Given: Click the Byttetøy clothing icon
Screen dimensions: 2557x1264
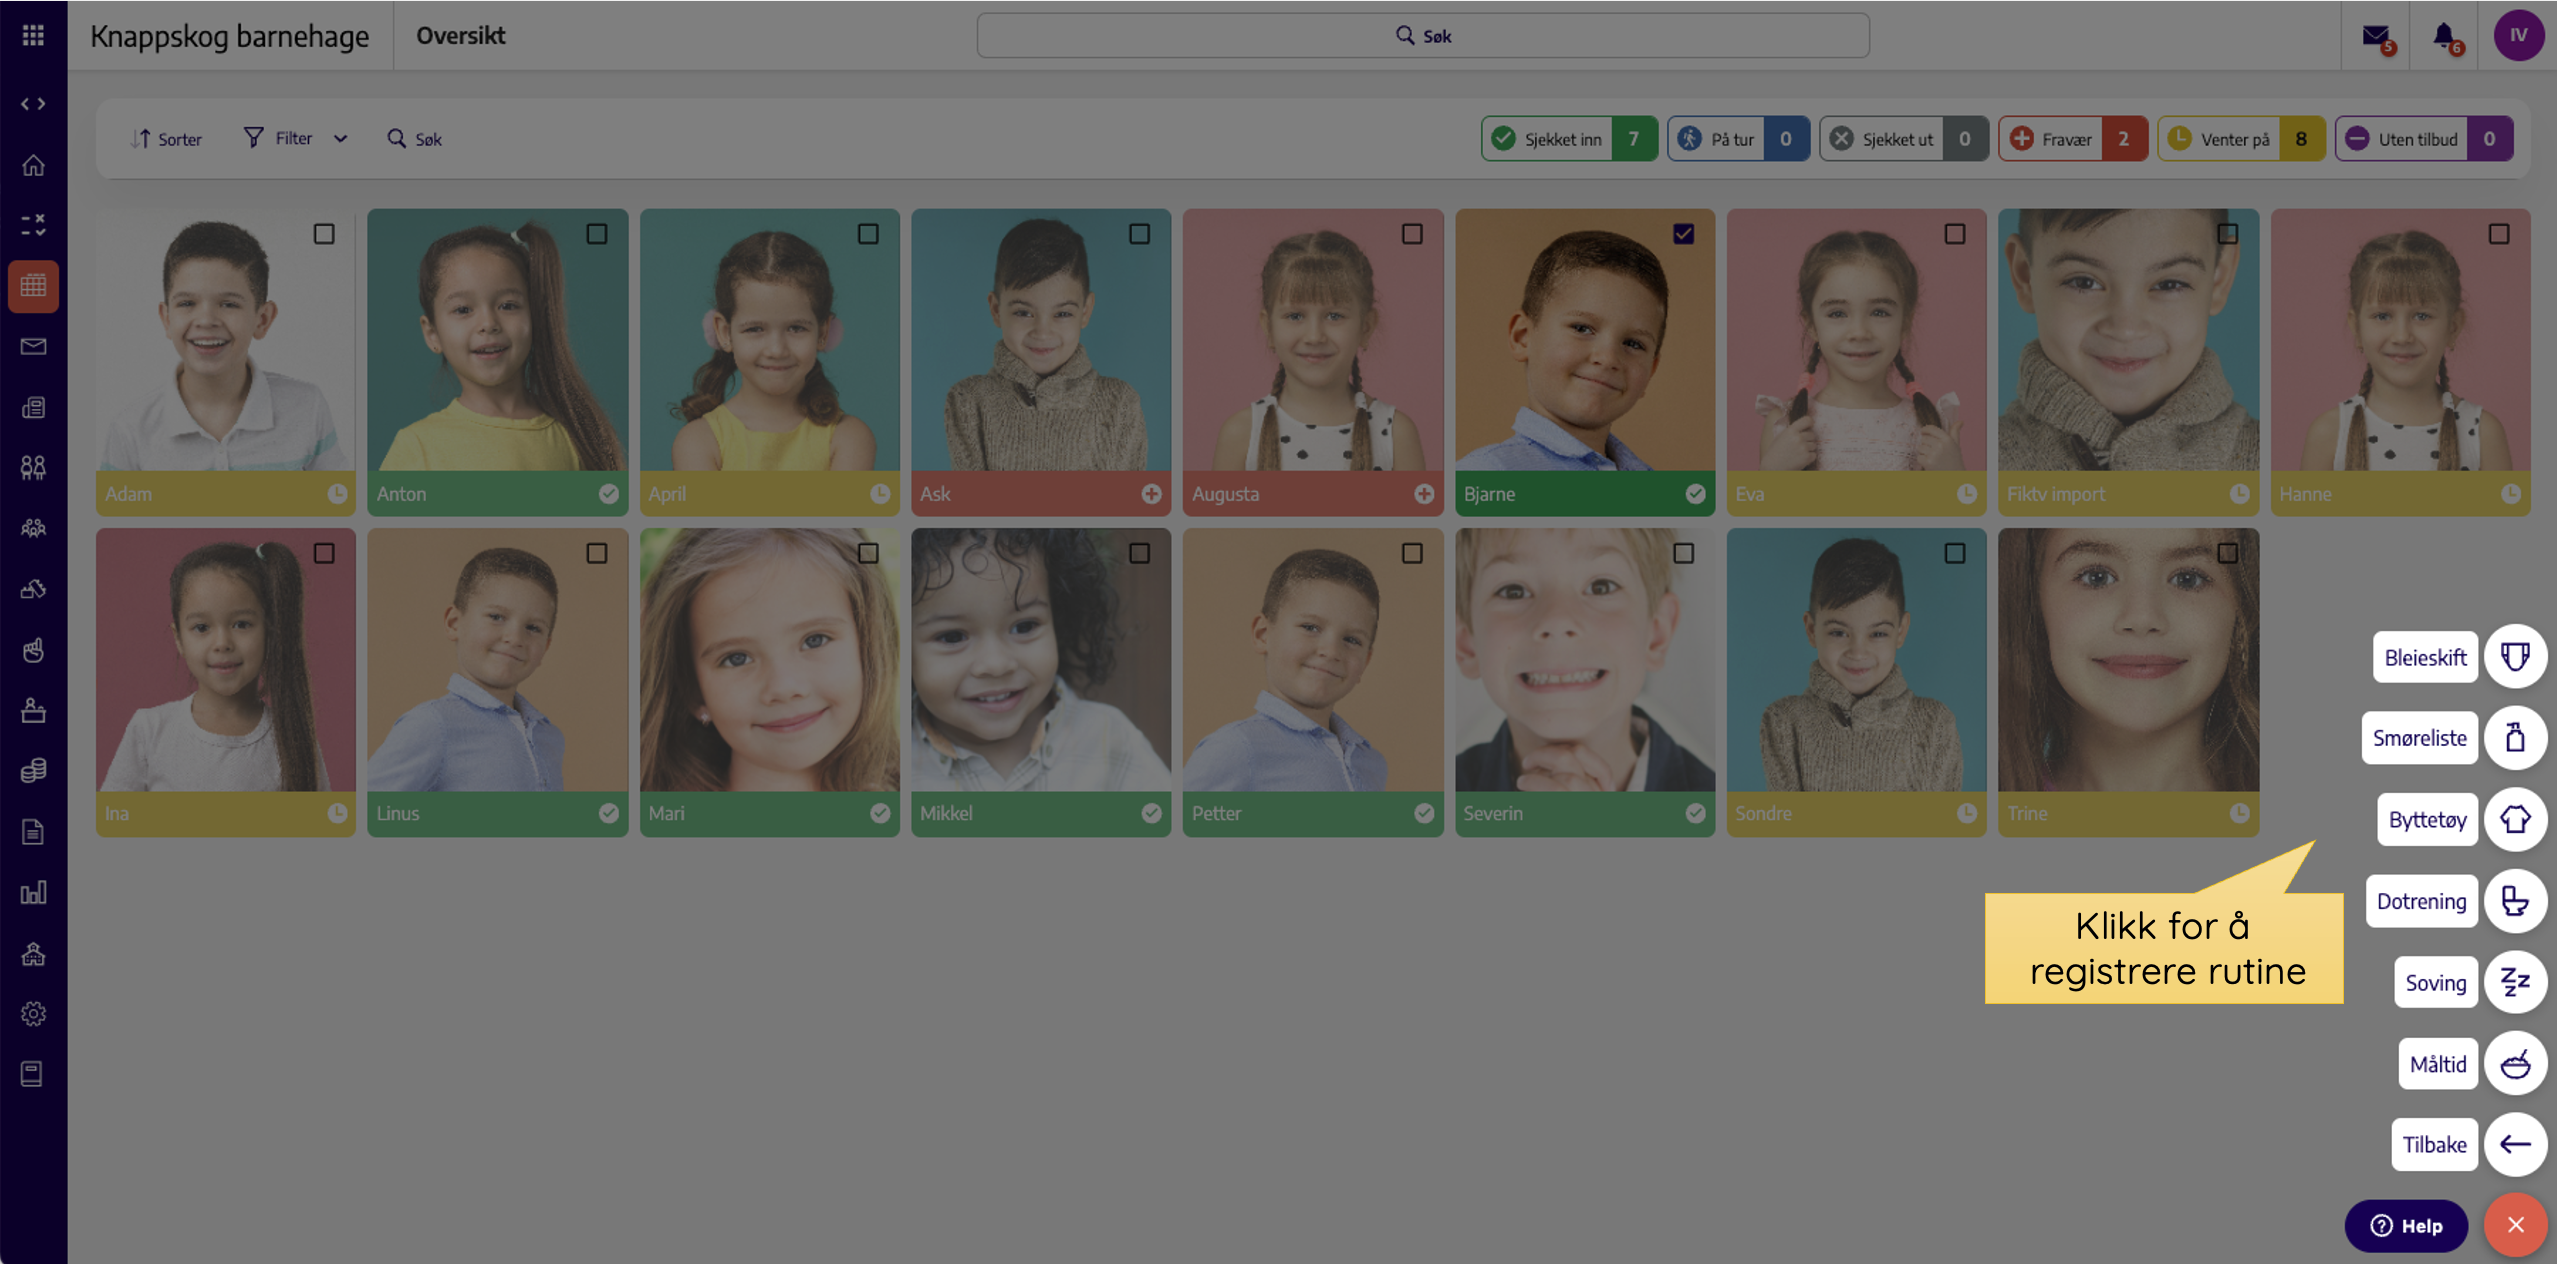Looking at the screenshot, I should [2516, 820].
